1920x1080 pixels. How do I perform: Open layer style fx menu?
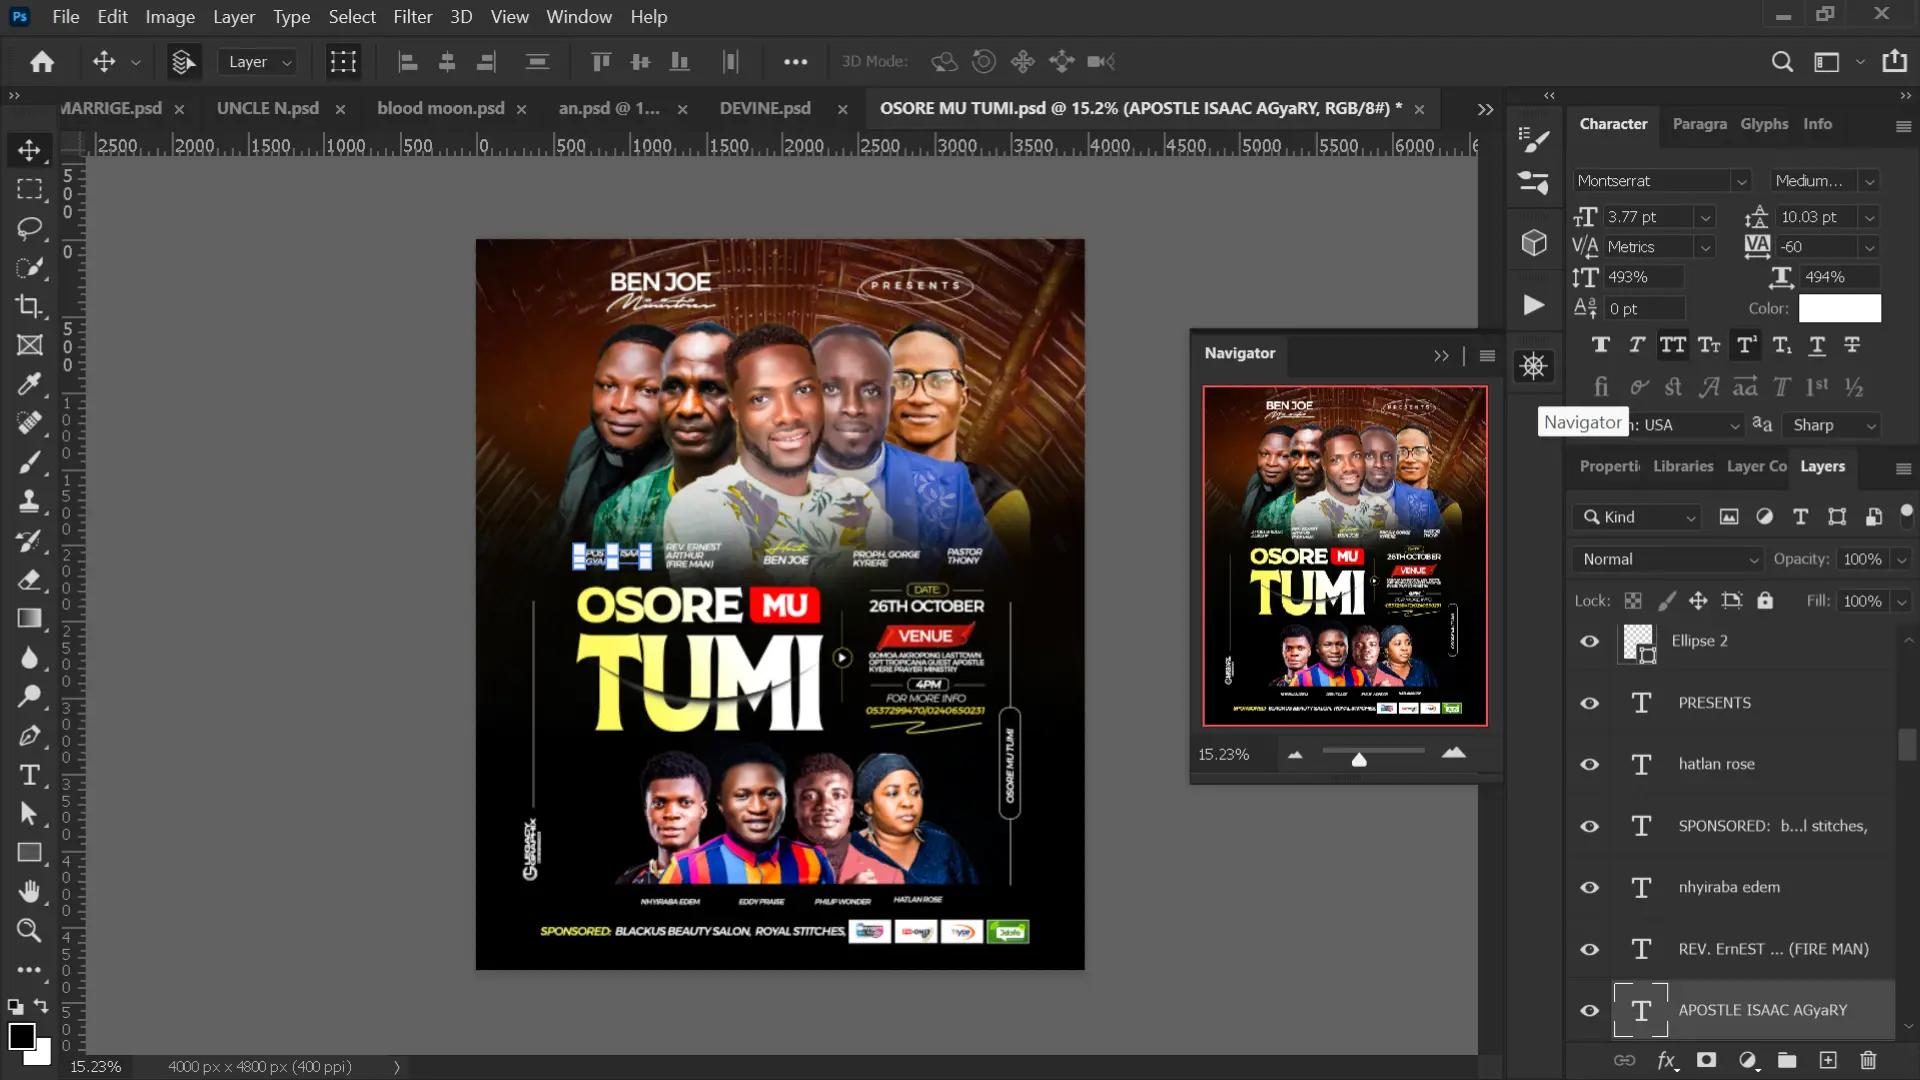click(1666, 1060)
